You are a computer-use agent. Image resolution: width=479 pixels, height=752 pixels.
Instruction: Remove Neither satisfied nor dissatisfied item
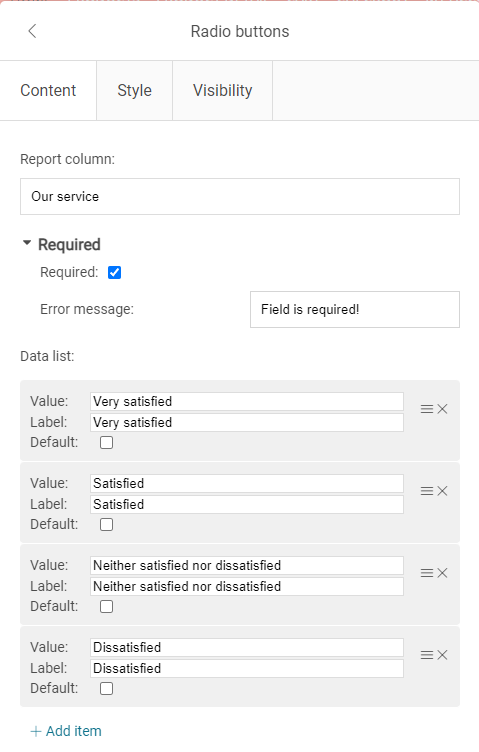click(442, 573)
